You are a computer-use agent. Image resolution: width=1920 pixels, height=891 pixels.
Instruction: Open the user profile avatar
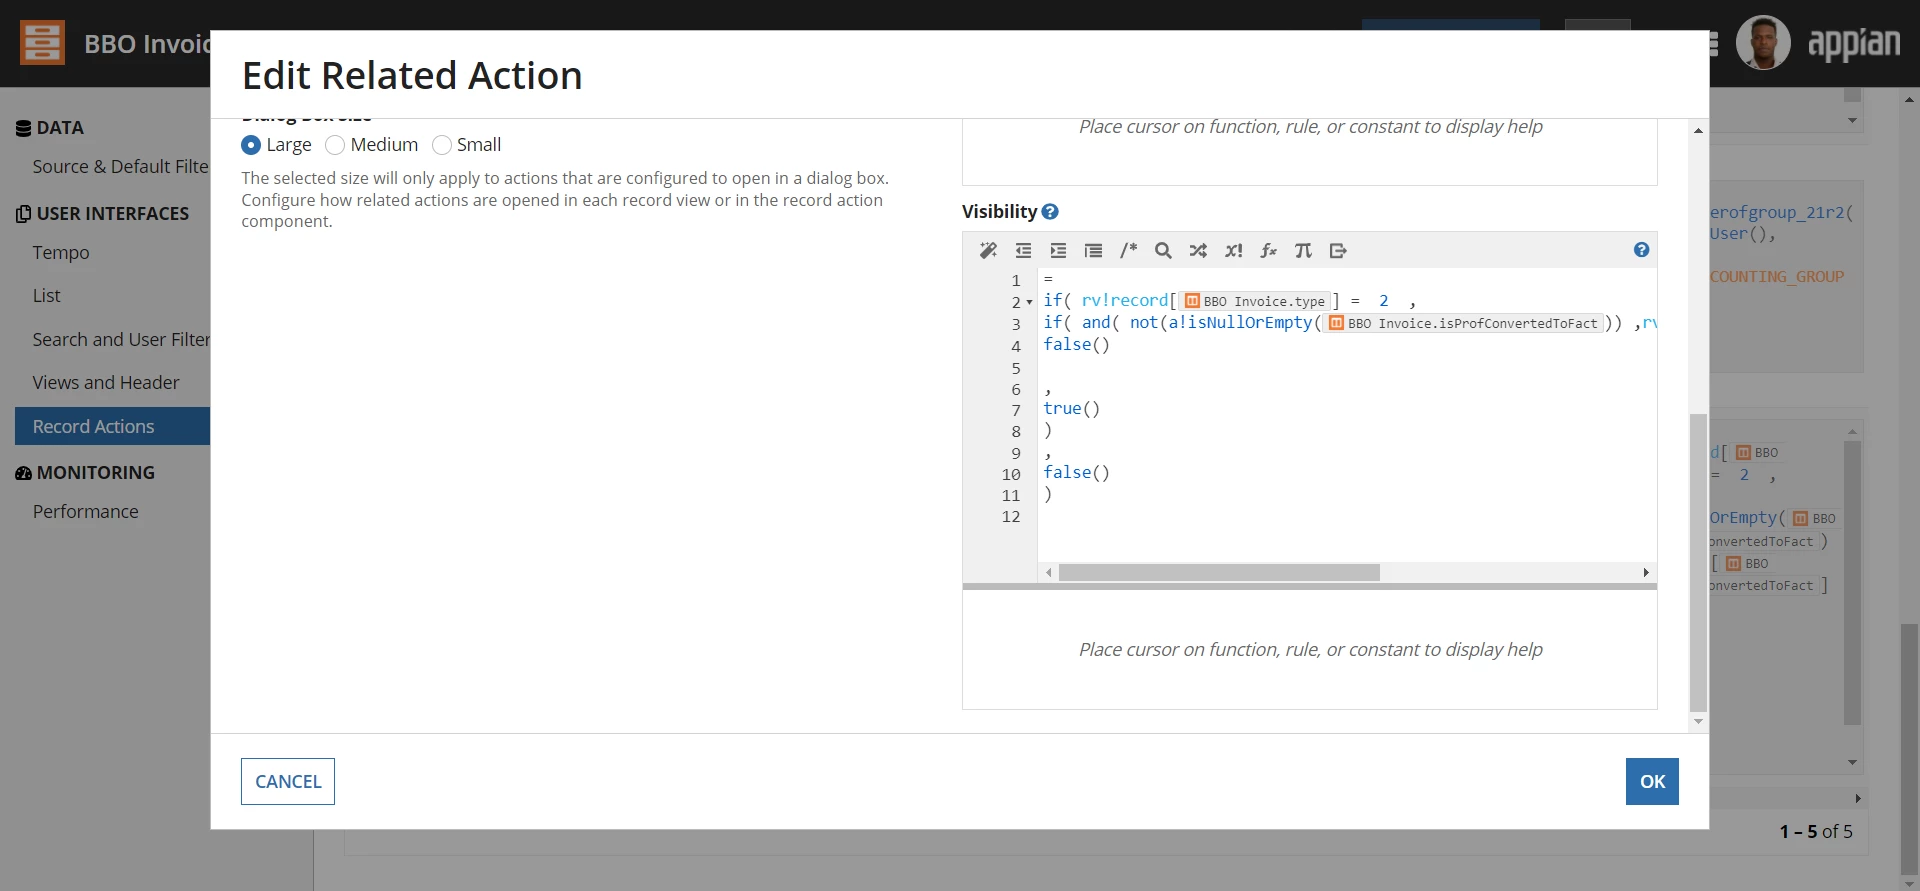(1763, 43)
